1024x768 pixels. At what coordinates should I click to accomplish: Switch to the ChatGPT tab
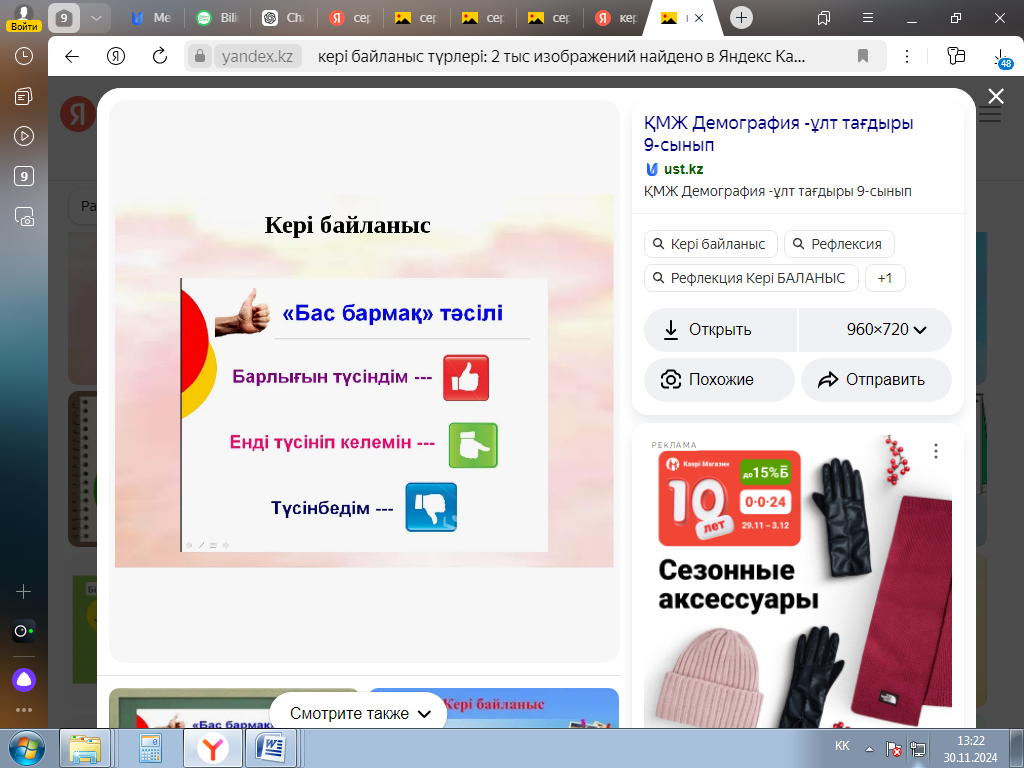285,18
